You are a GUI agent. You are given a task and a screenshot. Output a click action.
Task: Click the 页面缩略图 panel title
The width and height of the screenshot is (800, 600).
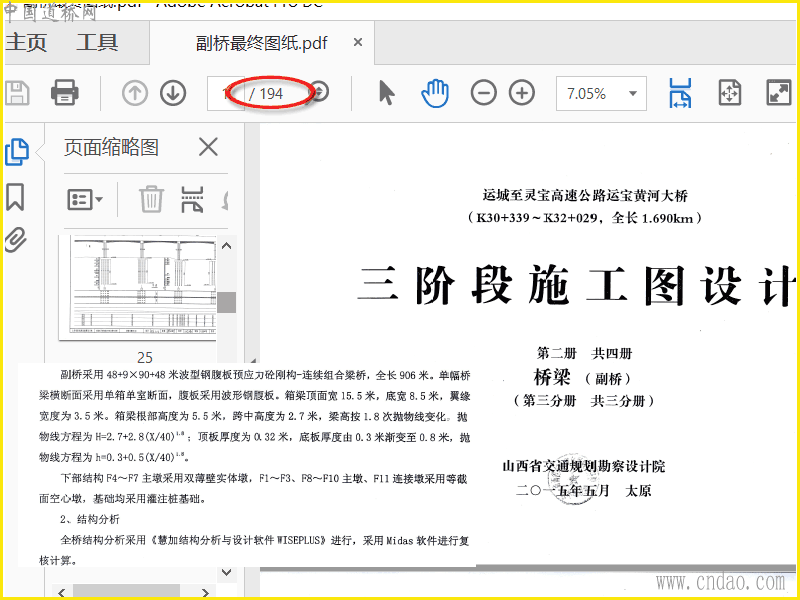[111, 147]
